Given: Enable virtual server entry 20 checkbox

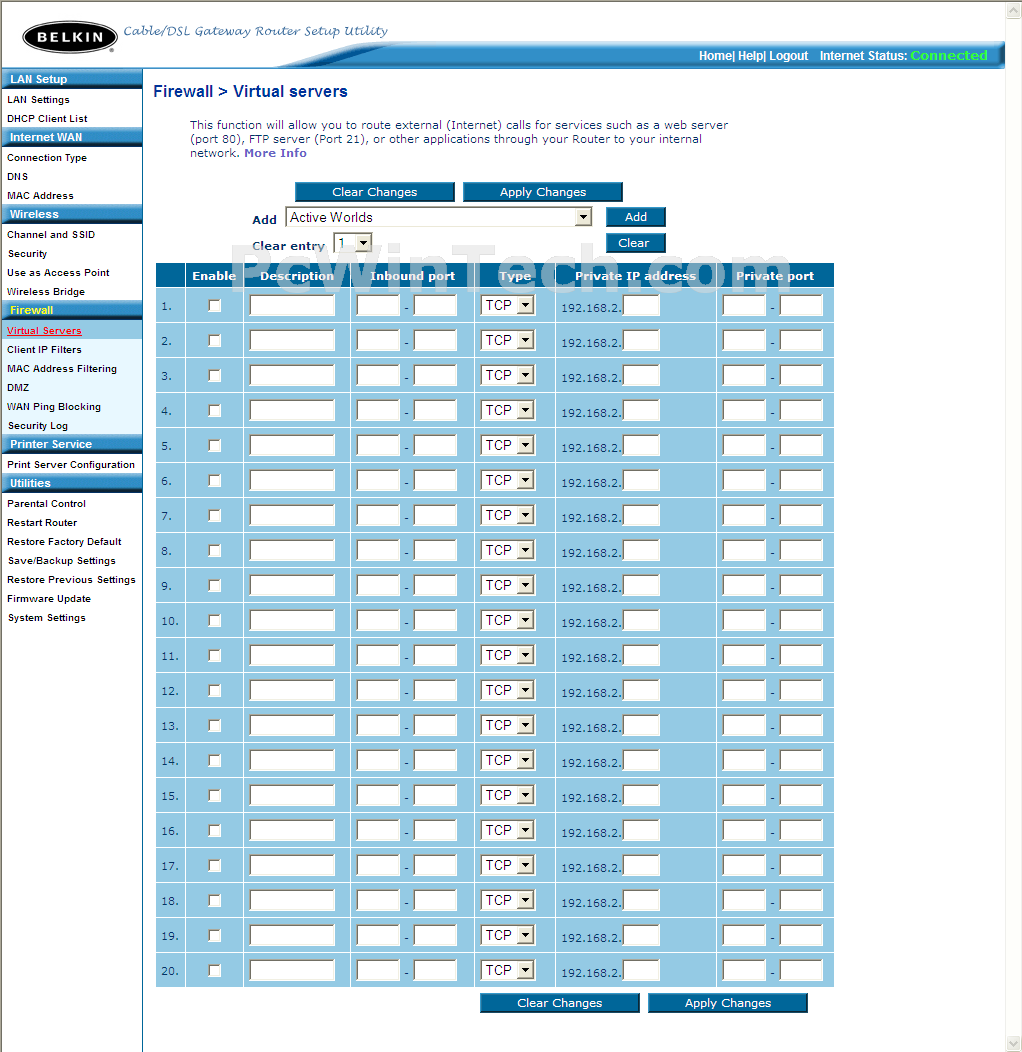Looking at the screenshot, I should click(x=215, y=971).
